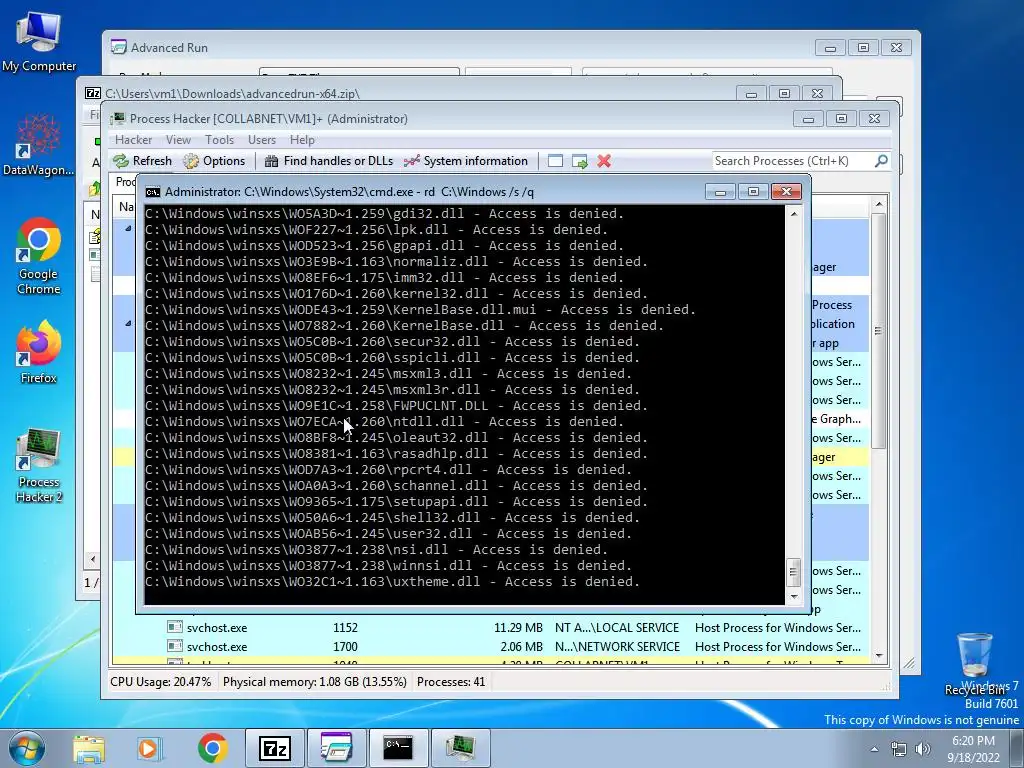Click the cmd.exe title bar icon
1024x768 pixels.
(153, 192)
